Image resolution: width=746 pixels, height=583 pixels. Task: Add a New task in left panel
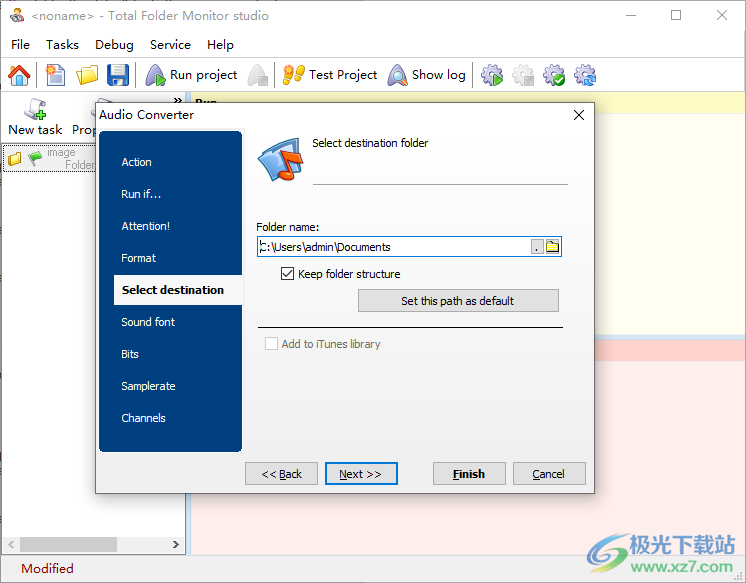pyautogui.click(x=35, y=117)
